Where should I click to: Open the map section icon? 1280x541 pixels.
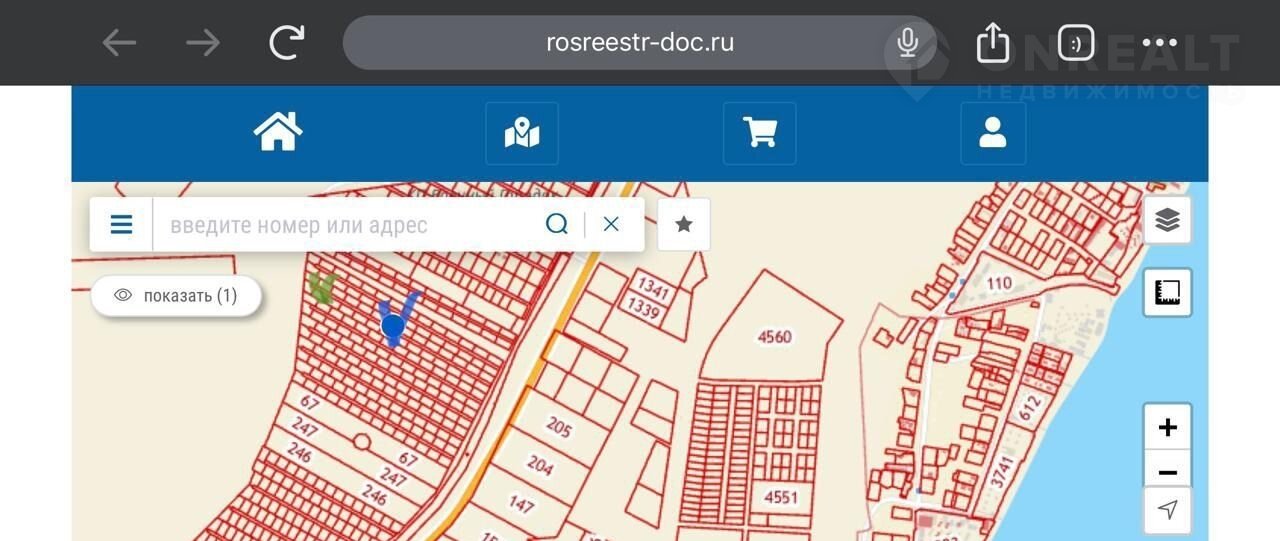pos(522,133)
